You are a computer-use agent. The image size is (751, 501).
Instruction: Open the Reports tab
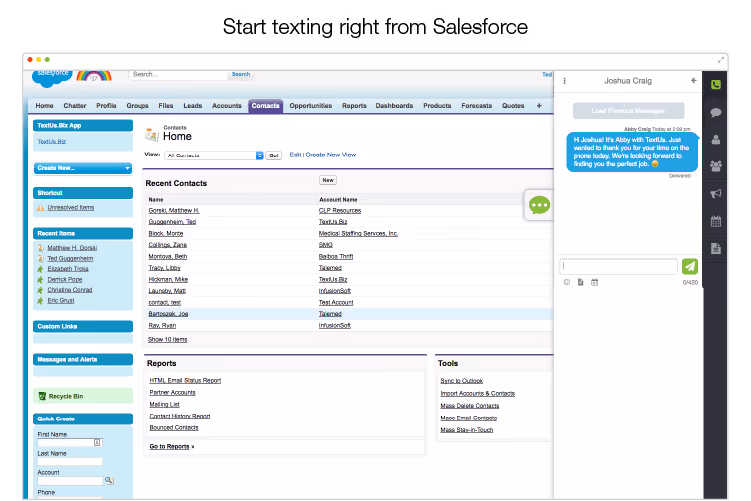[x=354, y=105]
